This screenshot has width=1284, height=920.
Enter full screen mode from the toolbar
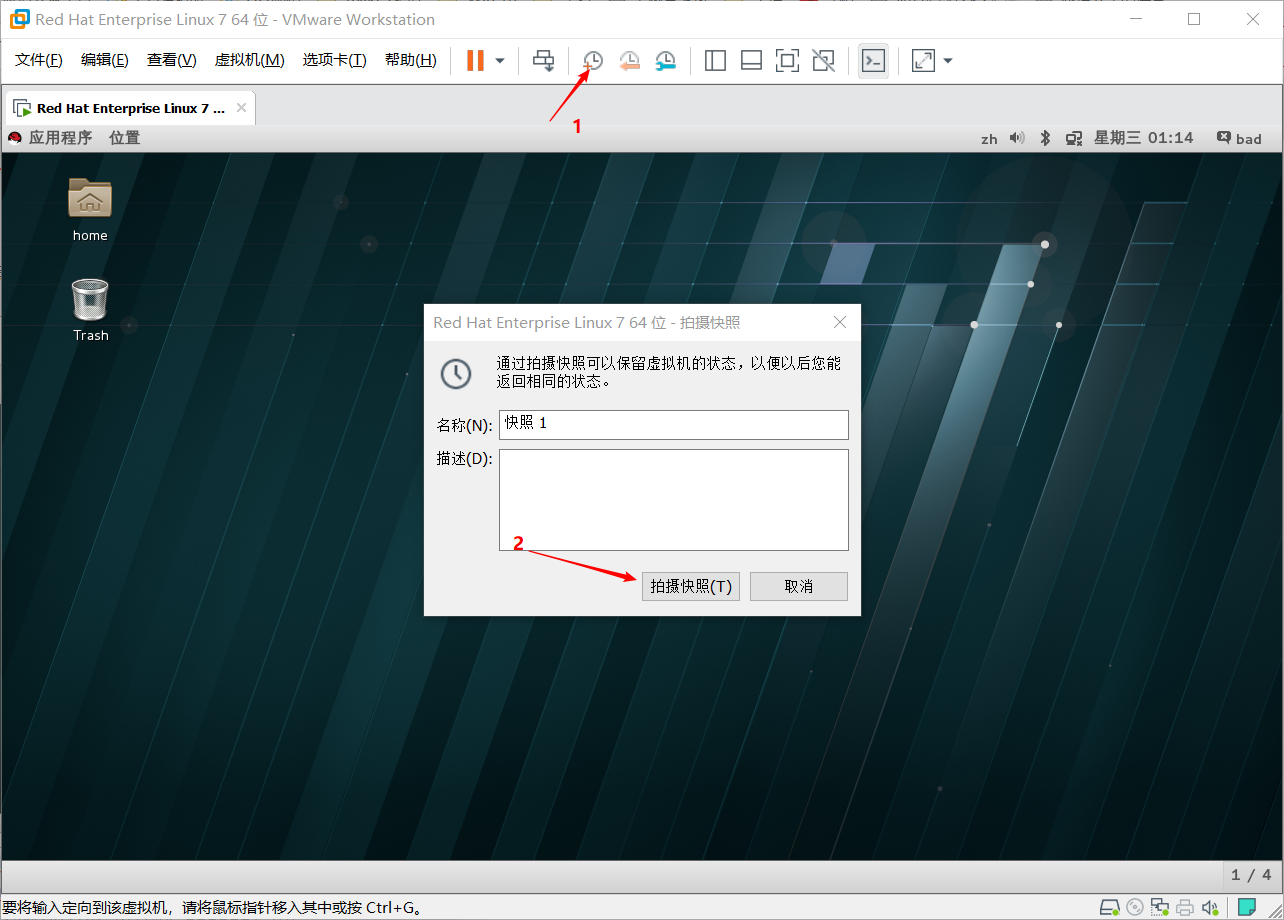point(787,61)
